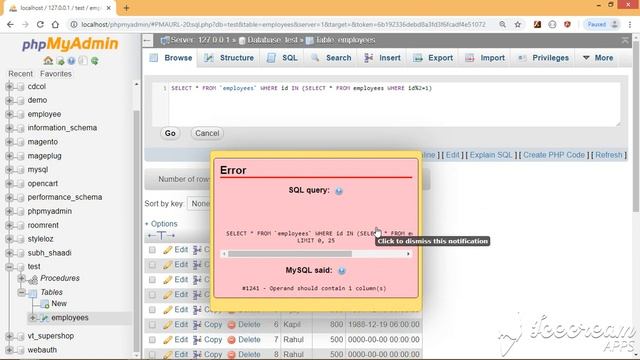Click browser reload button

coord(40,24)
